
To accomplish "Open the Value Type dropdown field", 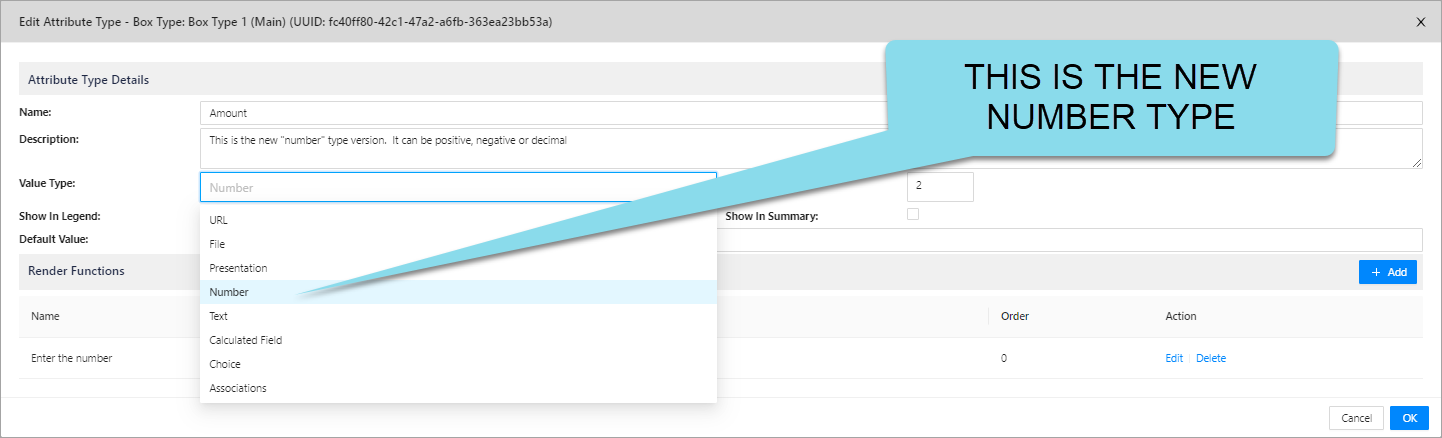I will point(458,187).
